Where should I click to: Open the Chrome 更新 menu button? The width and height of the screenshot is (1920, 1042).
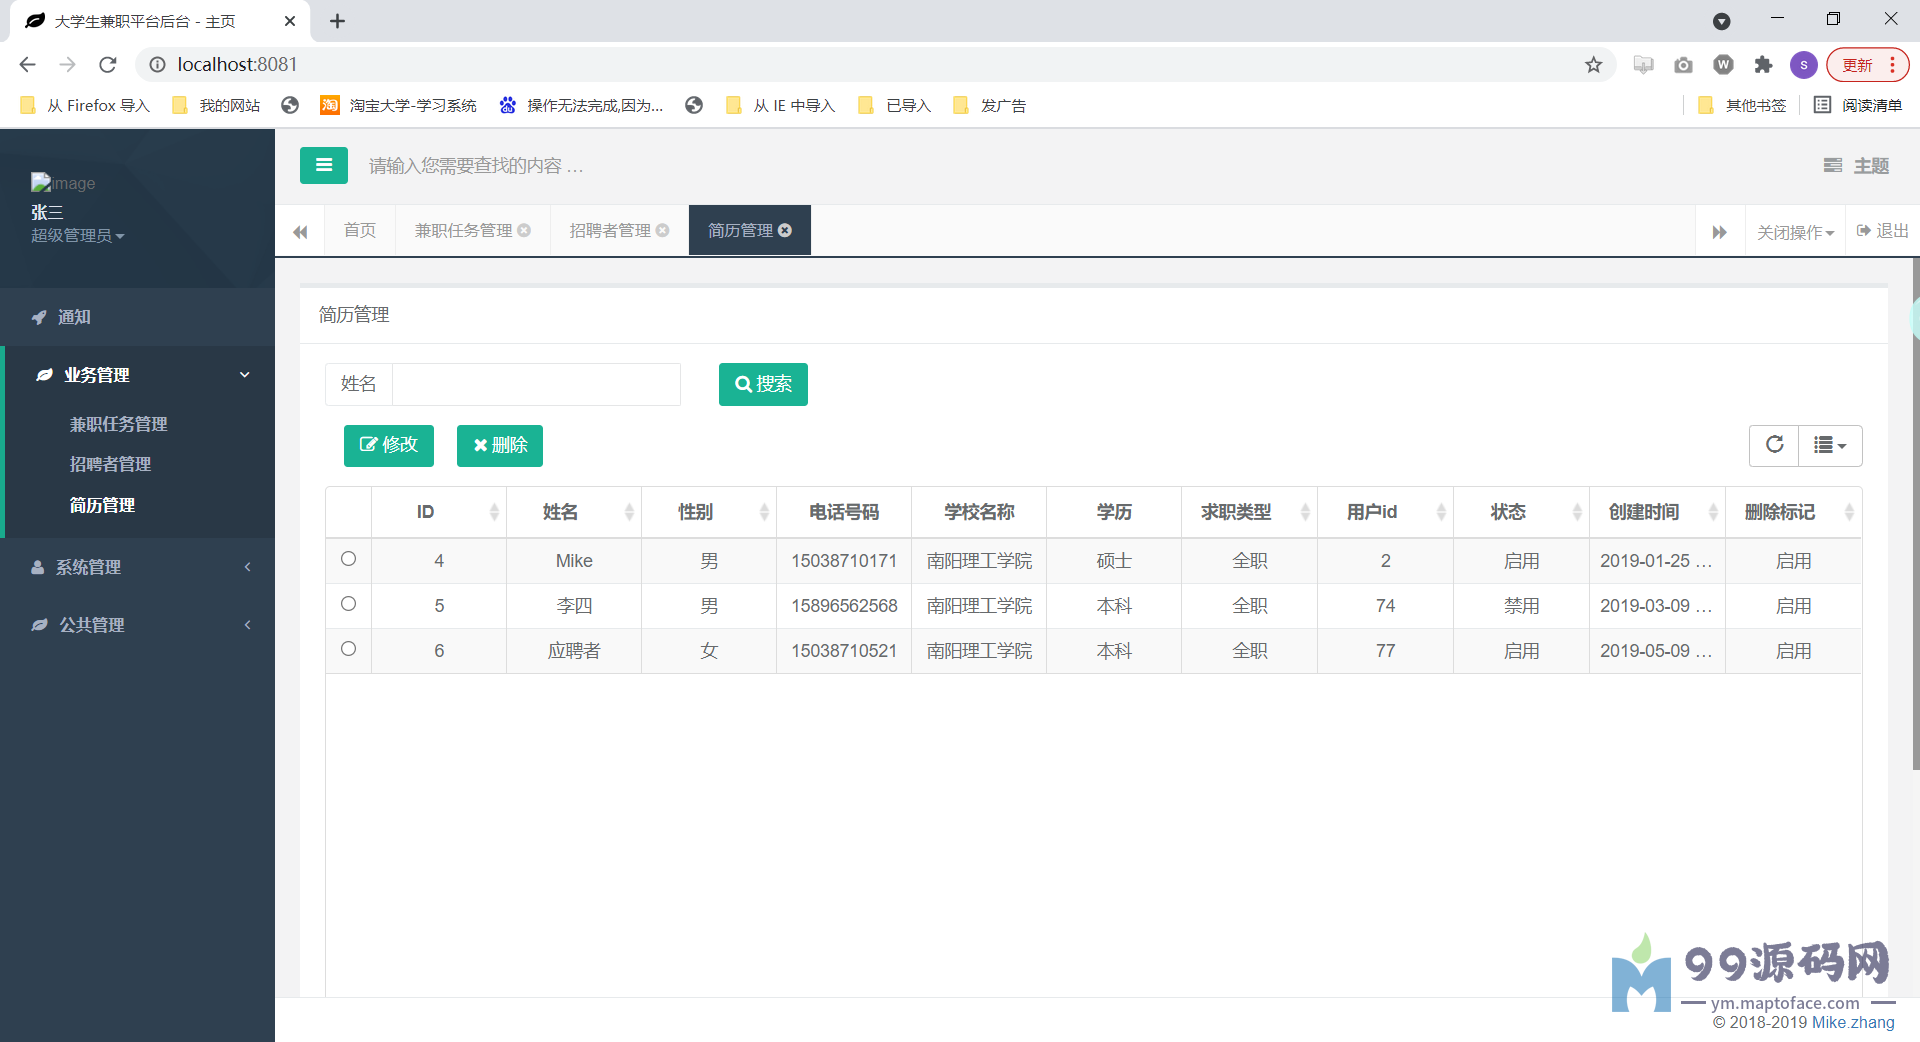coord(1867,65)
